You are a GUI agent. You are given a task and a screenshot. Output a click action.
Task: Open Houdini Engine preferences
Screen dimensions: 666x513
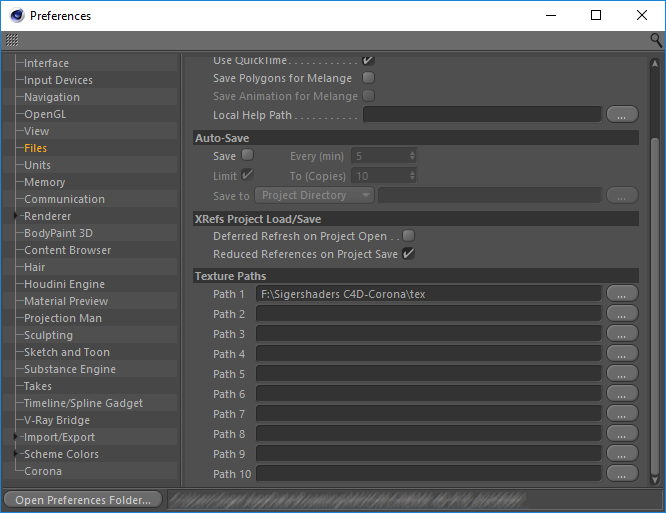tap(64, 284)
